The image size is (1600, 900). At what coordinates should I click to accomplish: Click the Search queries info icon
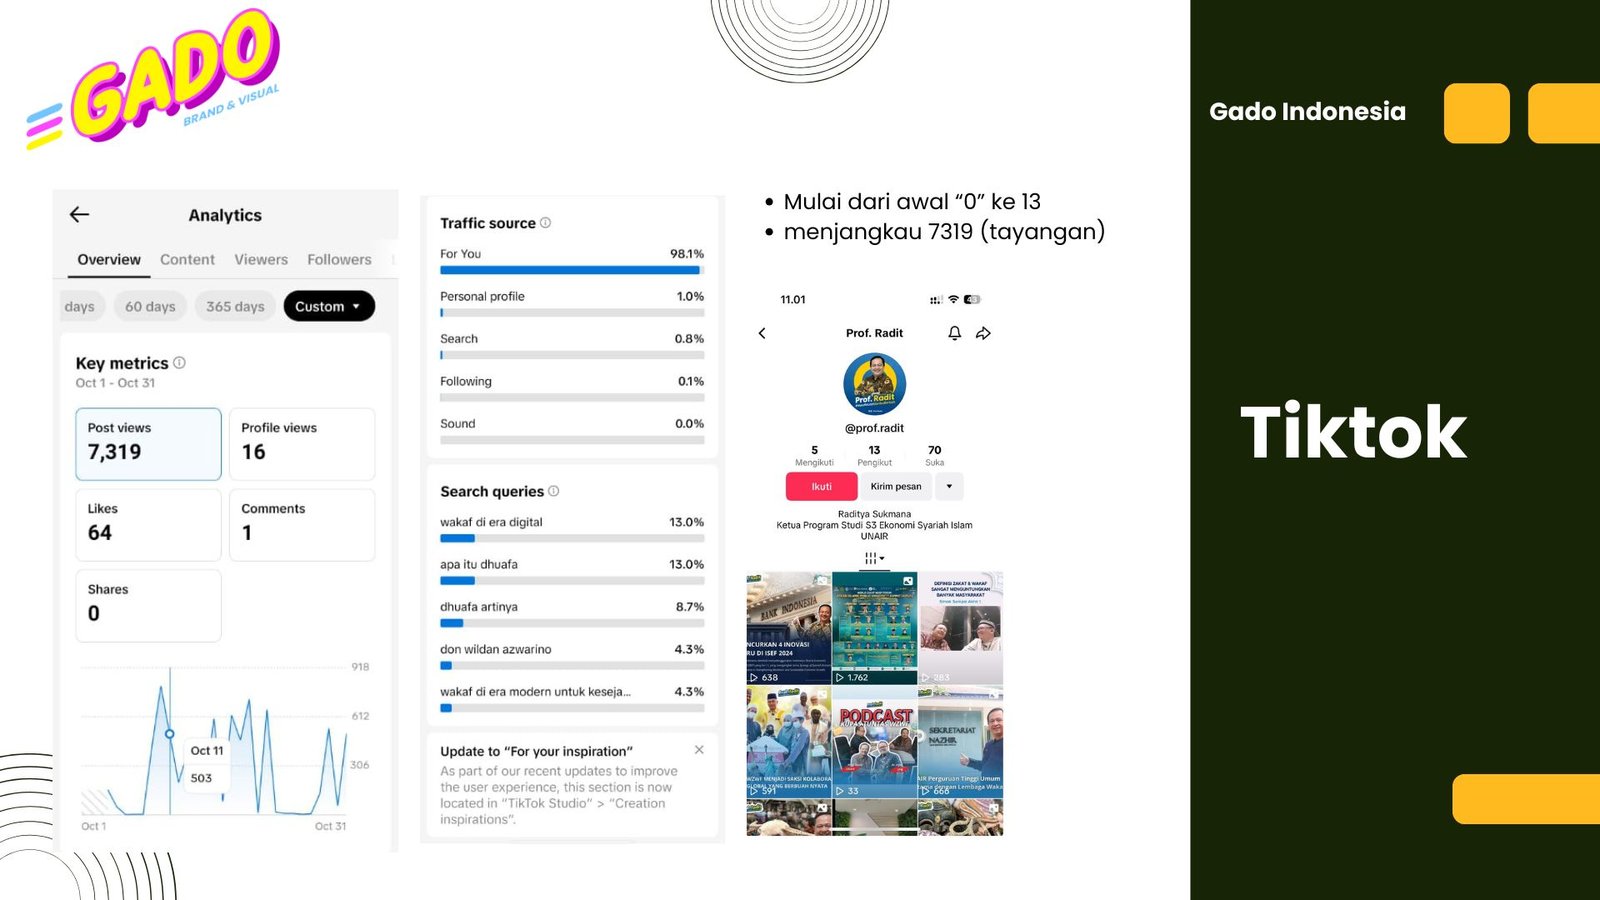[x=554, y=491]
